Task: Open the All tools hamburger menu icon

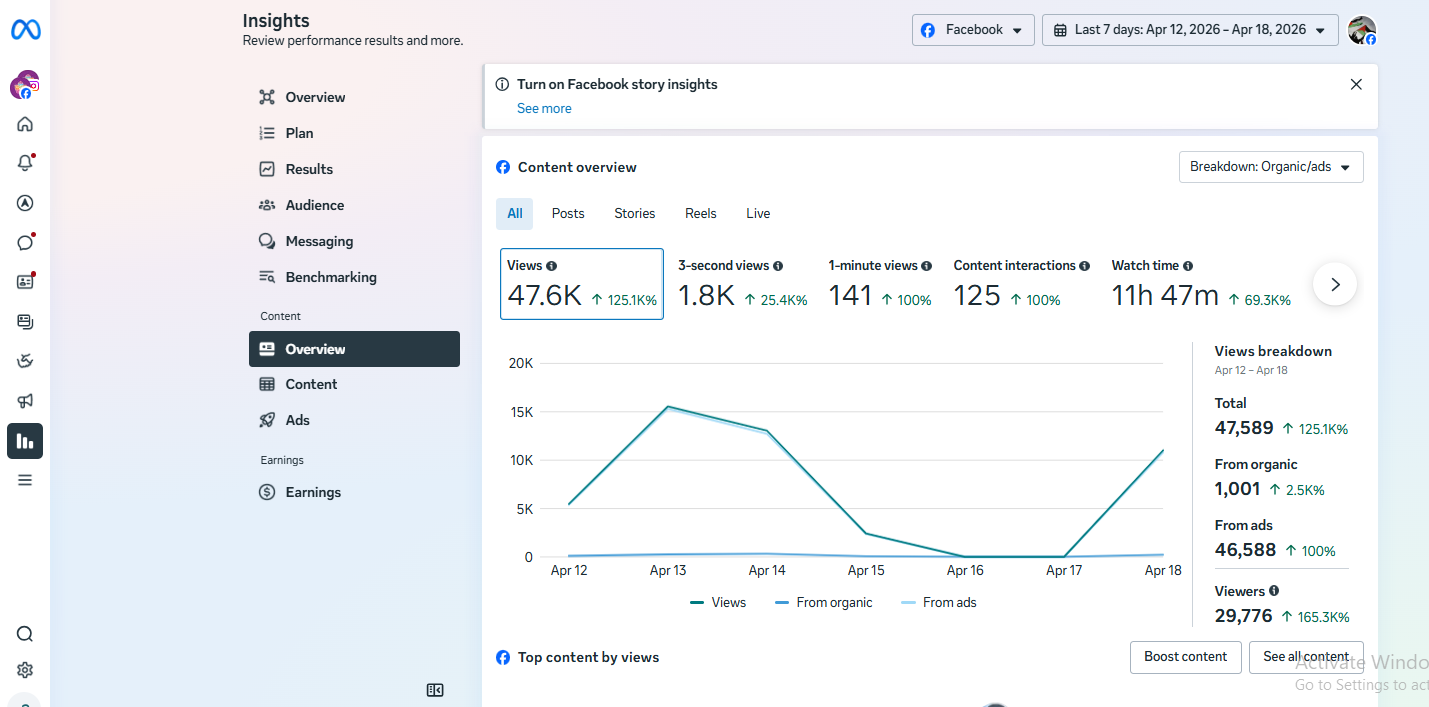Action: (25, 480)
